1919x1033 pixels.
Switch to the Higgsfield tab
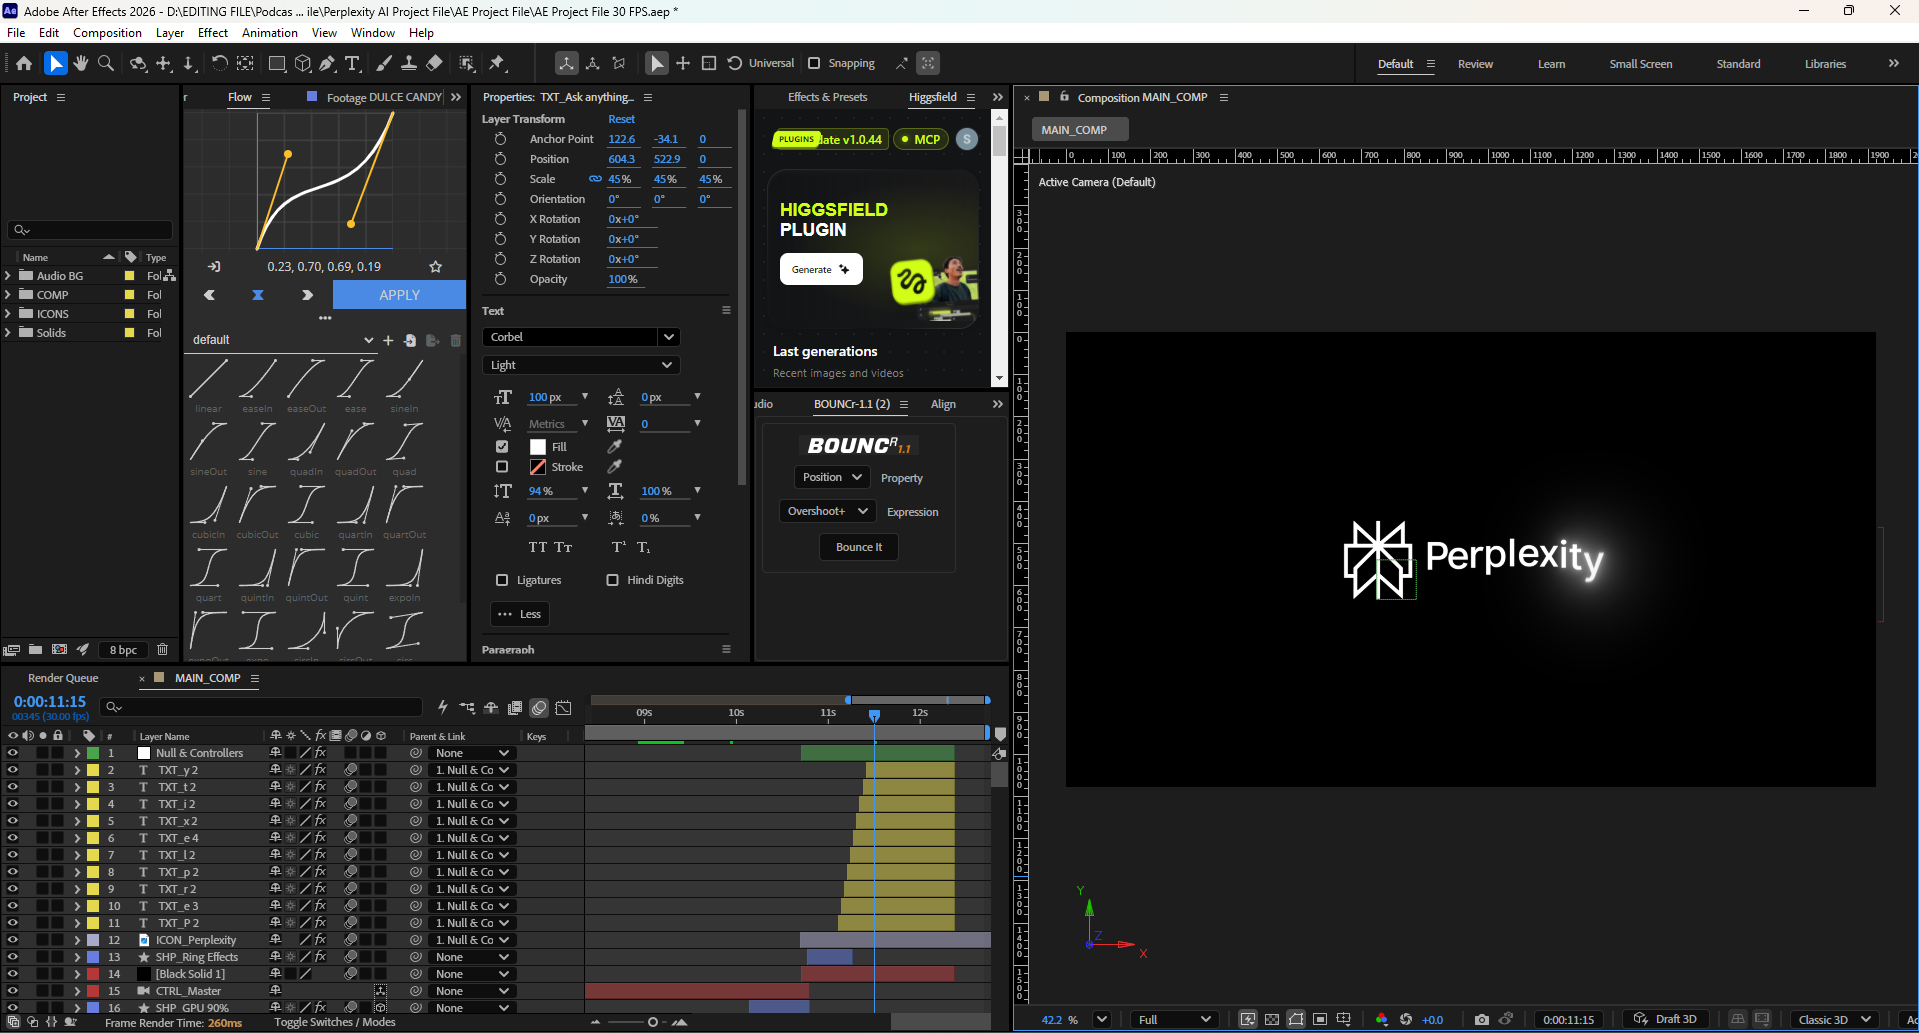pos(932,97)
